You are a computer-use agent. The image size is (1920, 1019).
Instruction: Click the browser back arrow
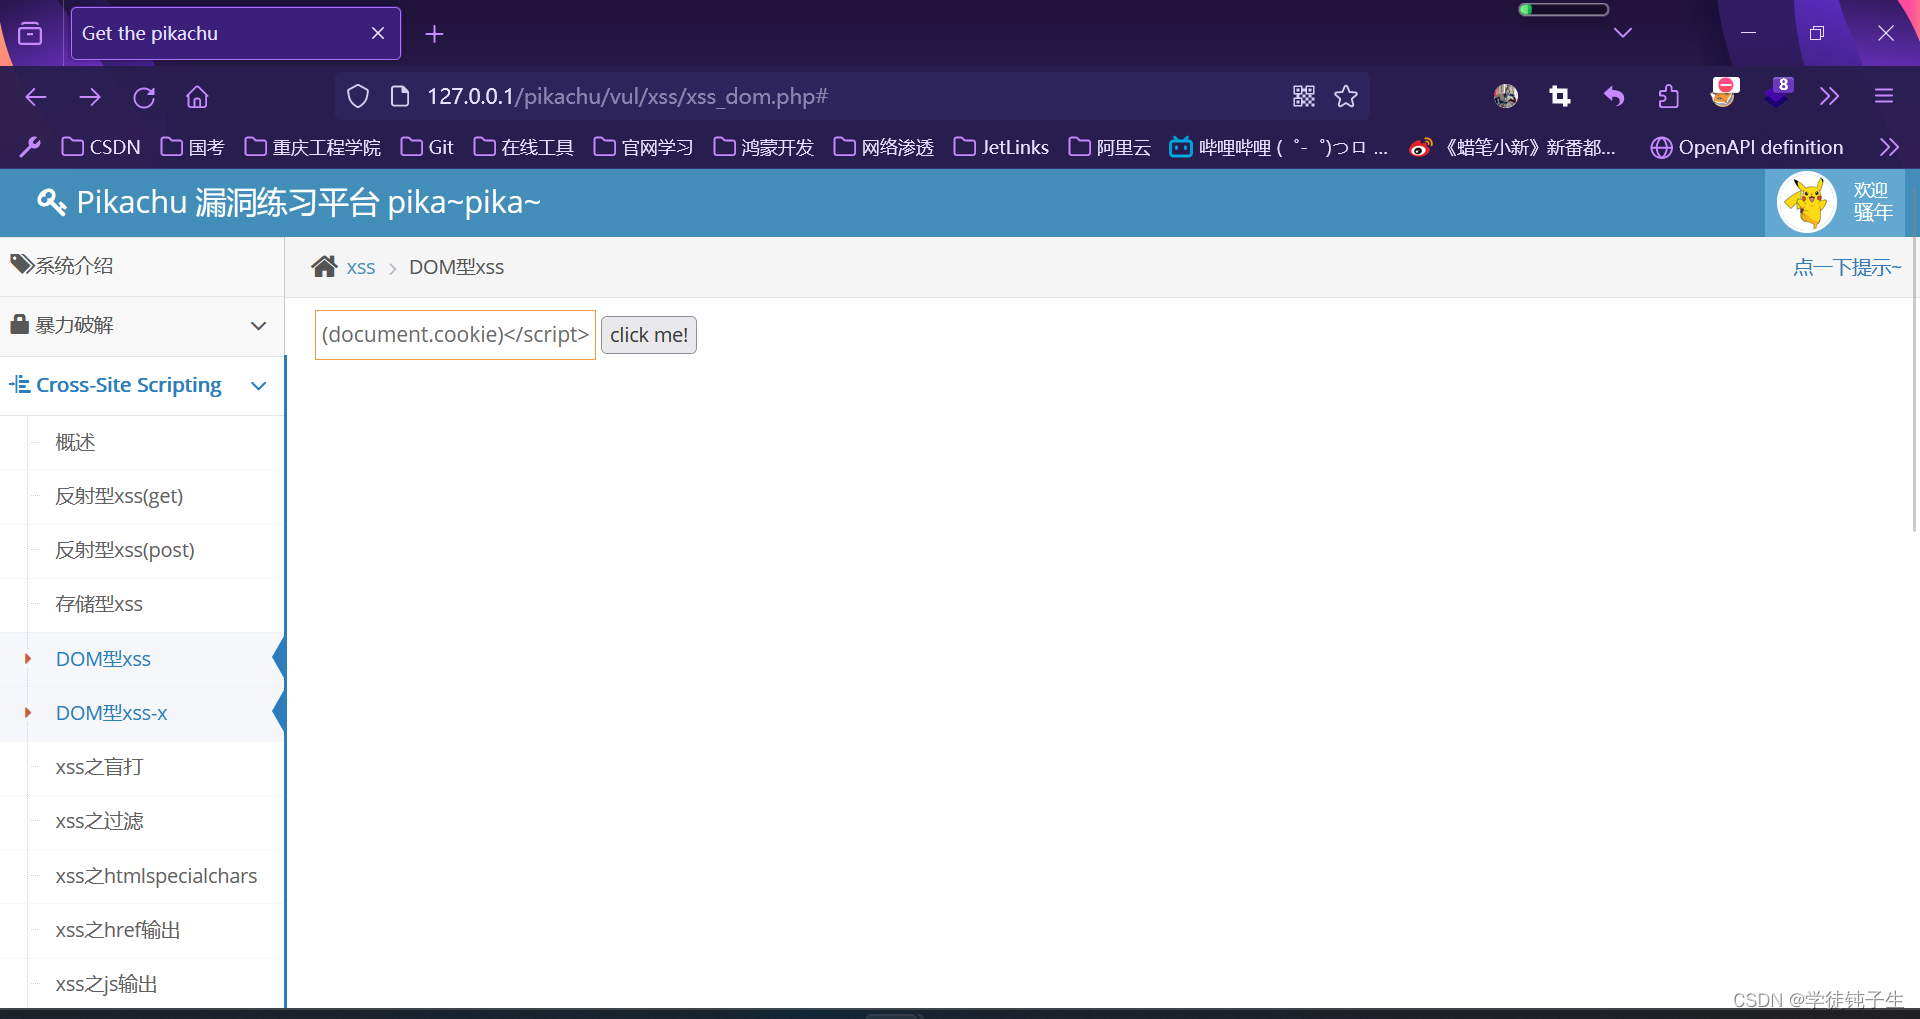[x=36, y=97]
